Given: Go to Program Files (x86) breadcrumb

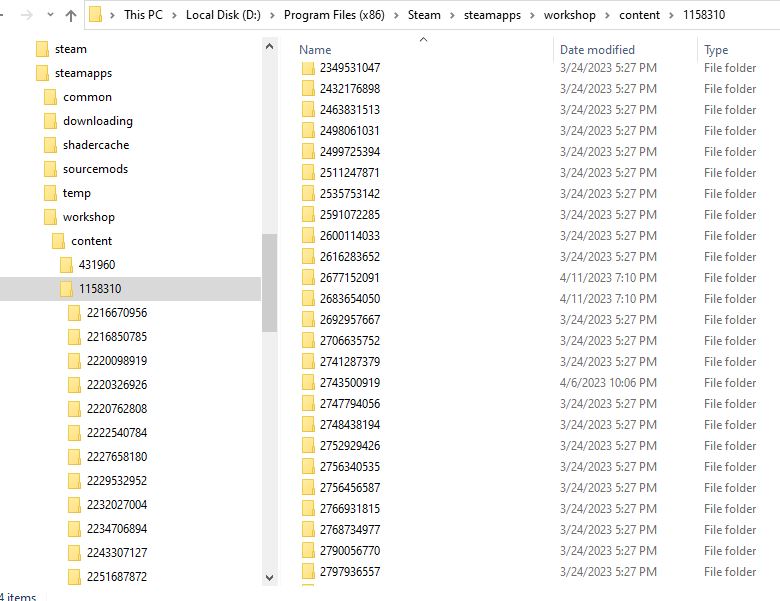Looking at the screenshot, I should pos(334,15).
